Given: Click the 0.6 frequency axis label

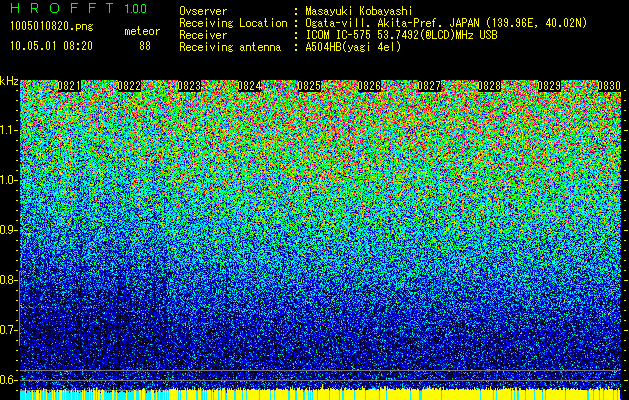Looking at the screenshot, I should 8,380.
